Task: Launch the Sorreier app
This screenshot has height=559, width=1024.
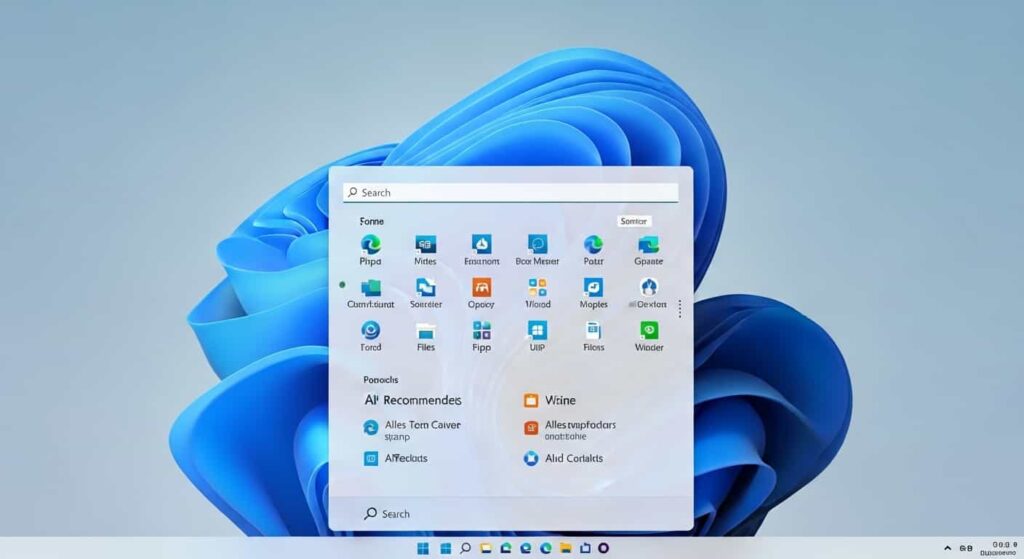Action: pos(426,287)
